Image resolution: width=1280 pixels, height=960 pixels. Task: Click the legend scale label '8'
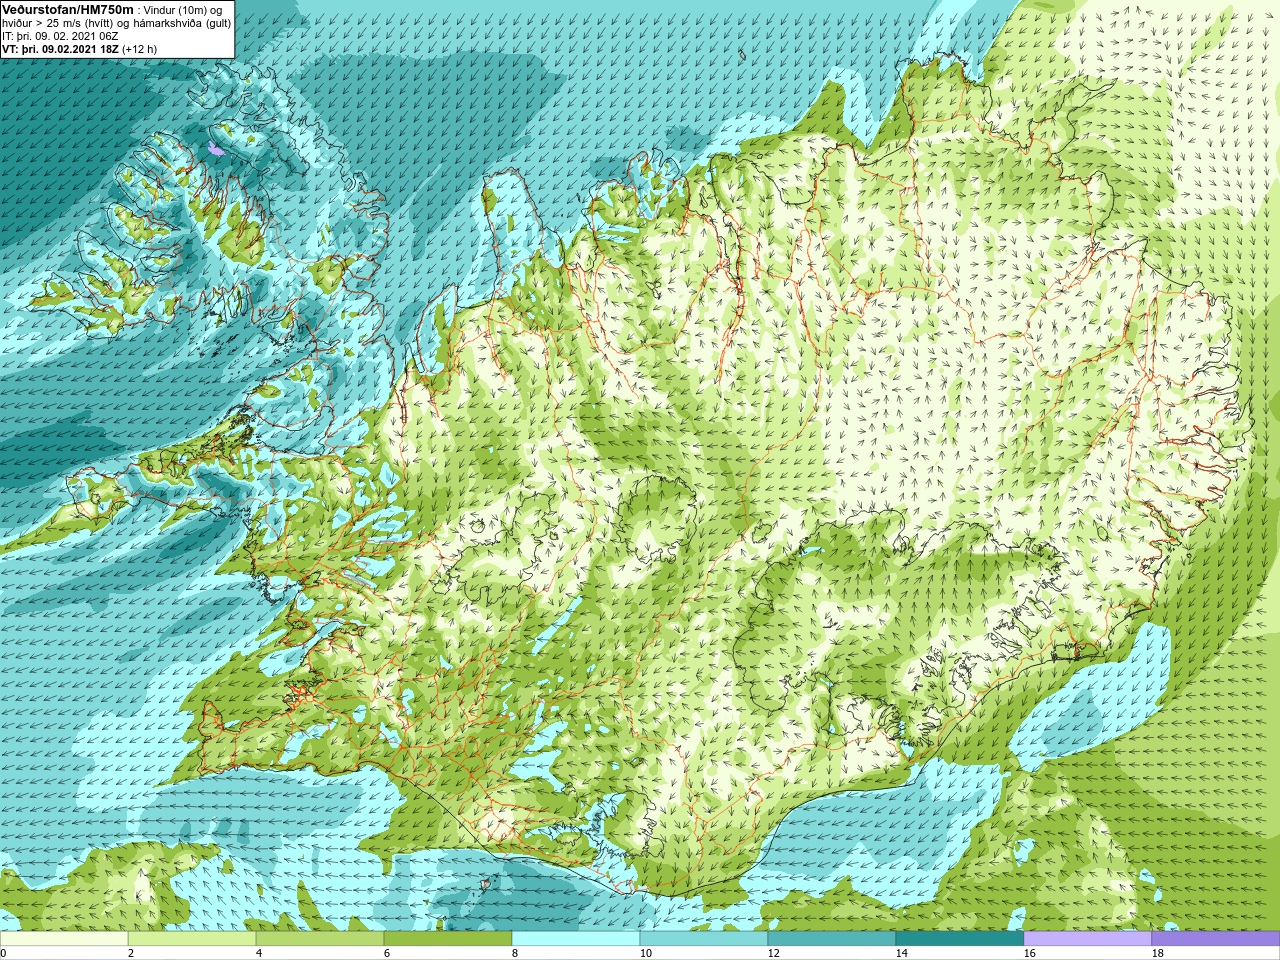pyautogui.click(x=515, y=953)
